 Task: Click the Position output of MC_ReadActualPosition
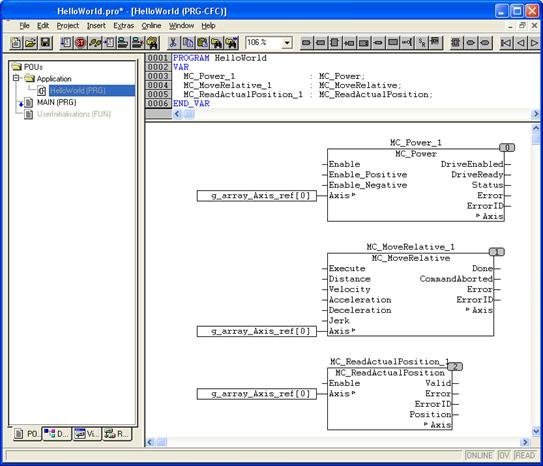[x=430, y=414]
